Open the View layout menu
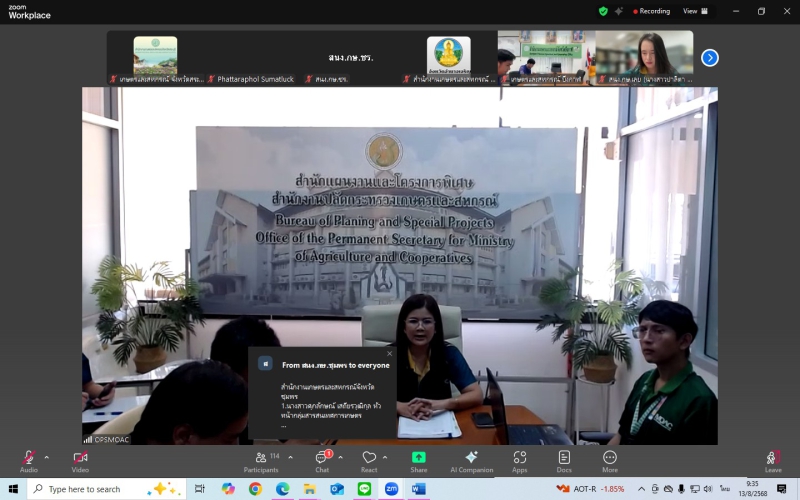Image resolution: width=800 pixels, height=500 pixels. tap(695, 11)
